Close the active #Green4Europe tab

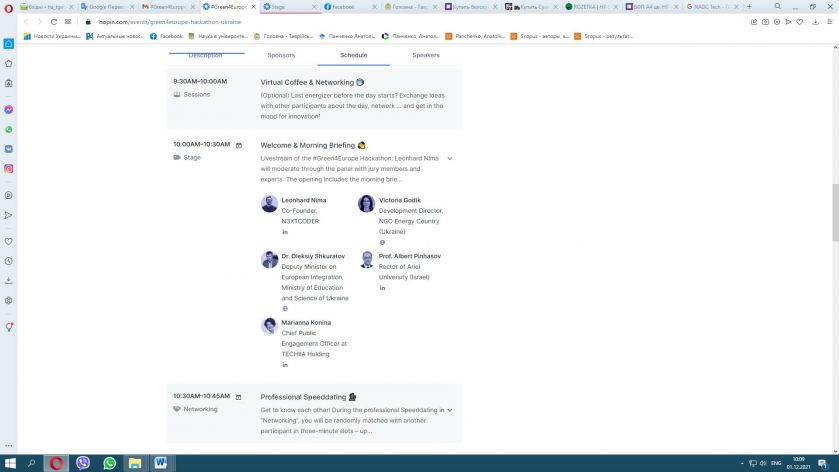254,7
